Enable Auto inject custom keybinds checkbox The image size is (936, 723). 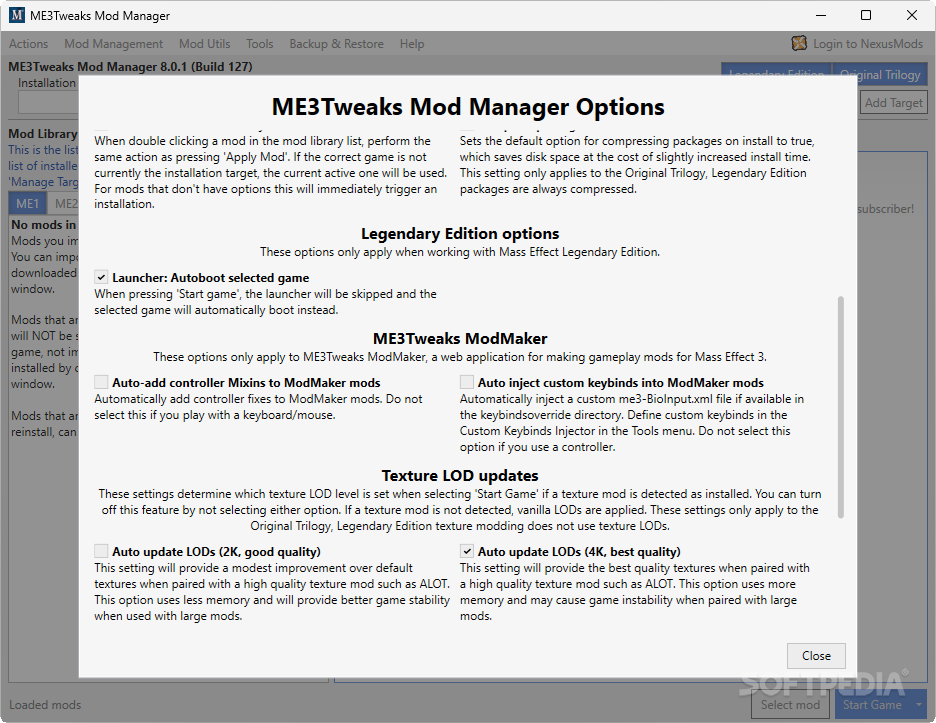coord(467,383)
